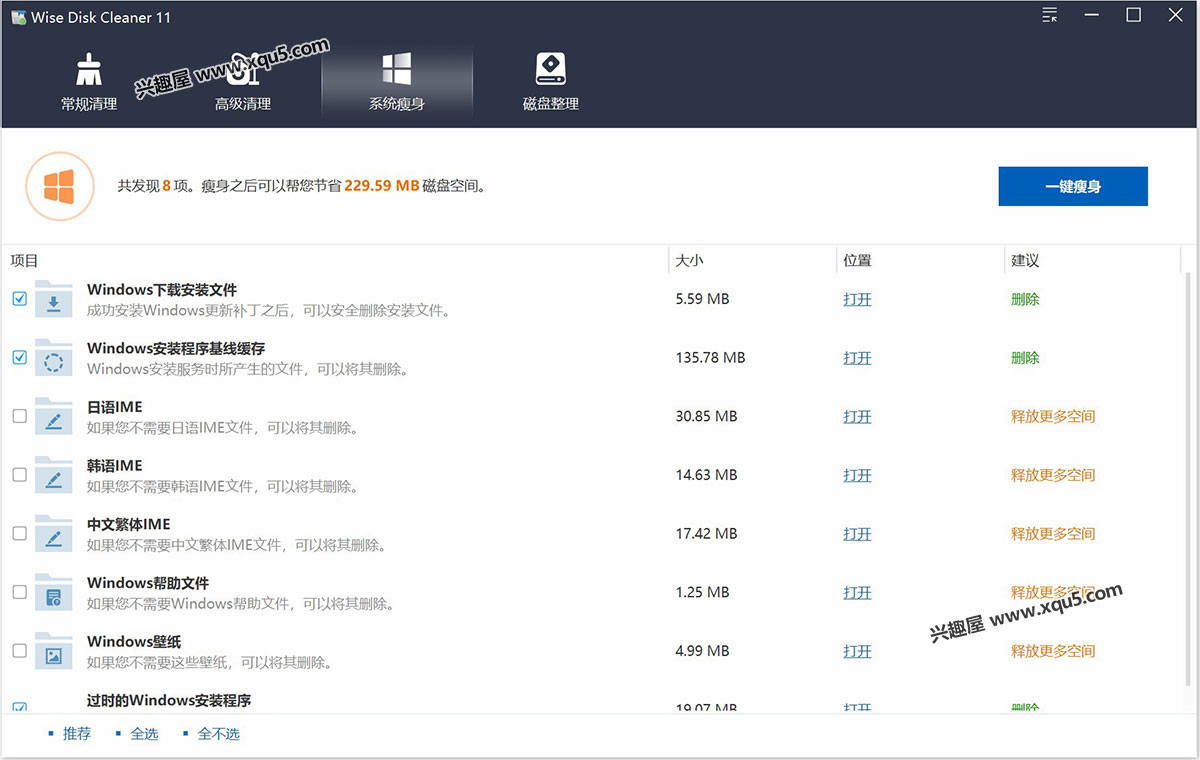
Task: Open Windows帮助文件 location via 打开
Action: click(x=857, y=592)
